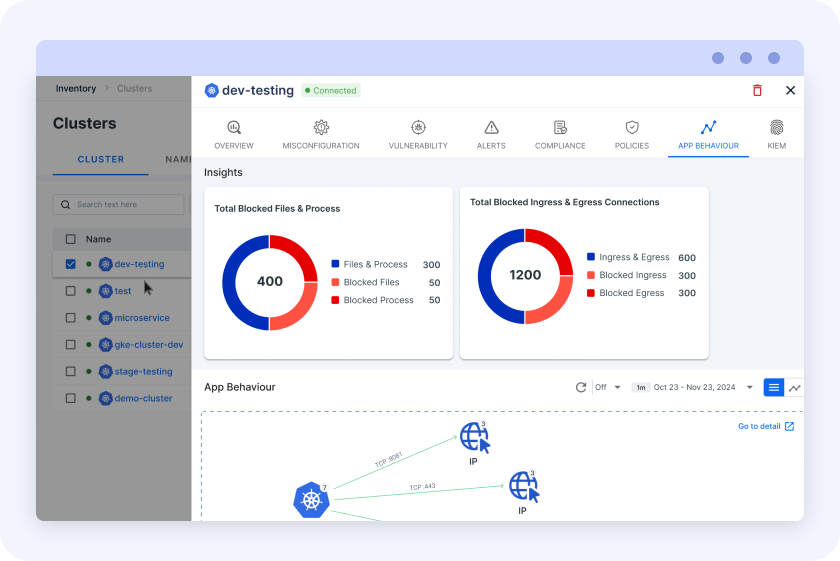Check the microservice cluster checkbox
The width and height of the screenshot is (840, 561).
pos(70,318)
